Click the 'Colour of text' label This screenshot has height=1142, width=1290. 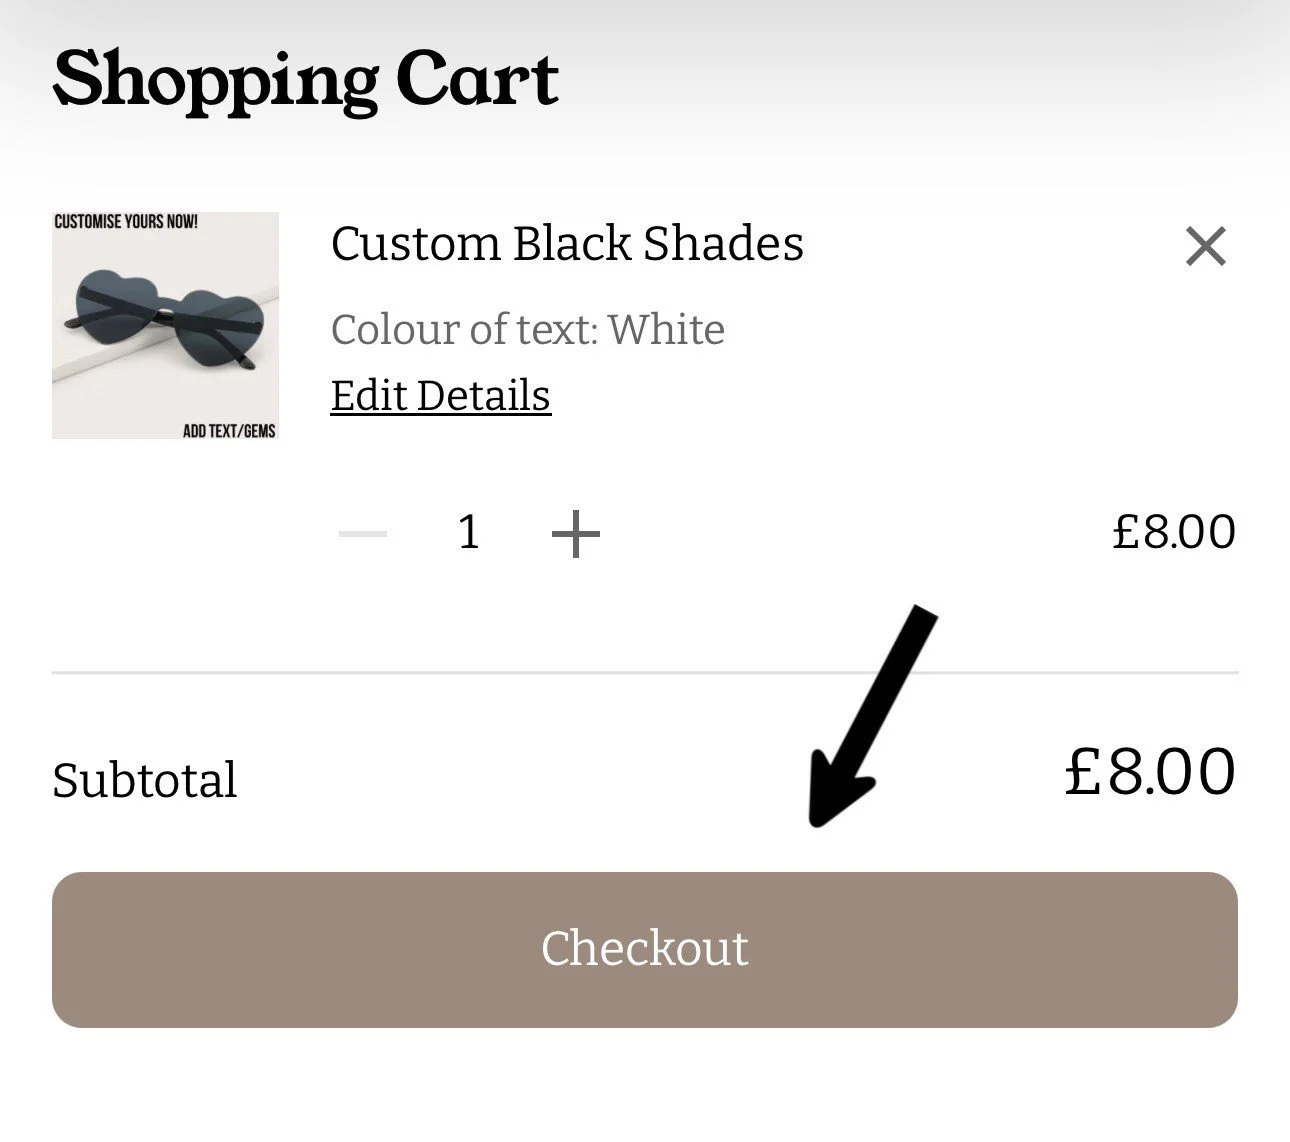click(x=464, y=330)
